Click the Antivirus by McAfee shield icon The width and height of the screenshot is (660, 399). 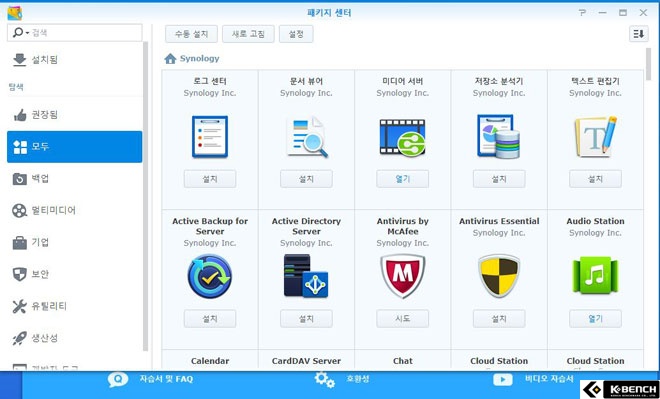click(402, 276)
